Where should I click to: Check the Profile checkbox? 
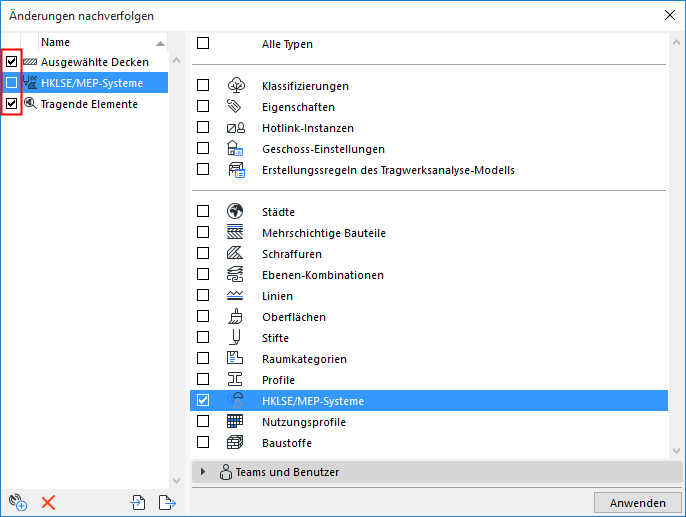coord(203,379)
